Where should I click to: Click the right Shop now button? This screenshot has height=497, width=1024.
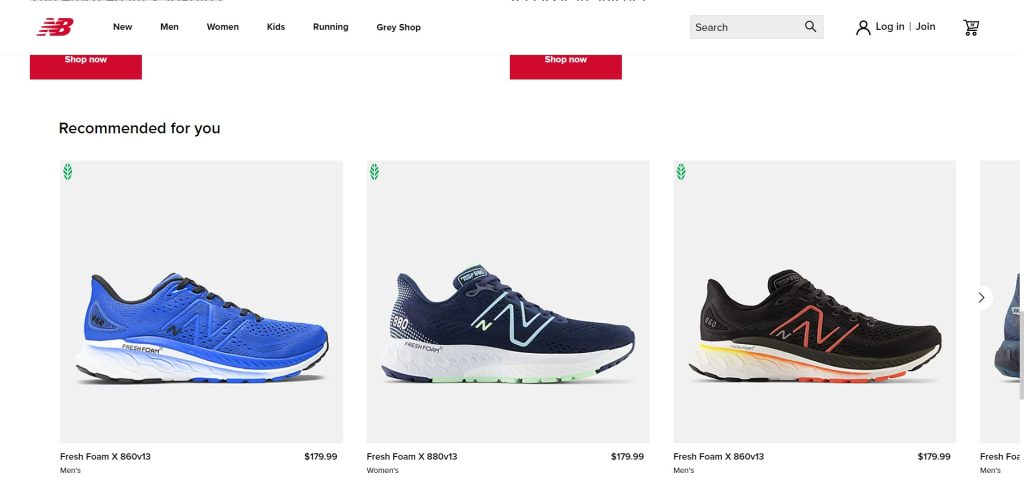point(566,61)
